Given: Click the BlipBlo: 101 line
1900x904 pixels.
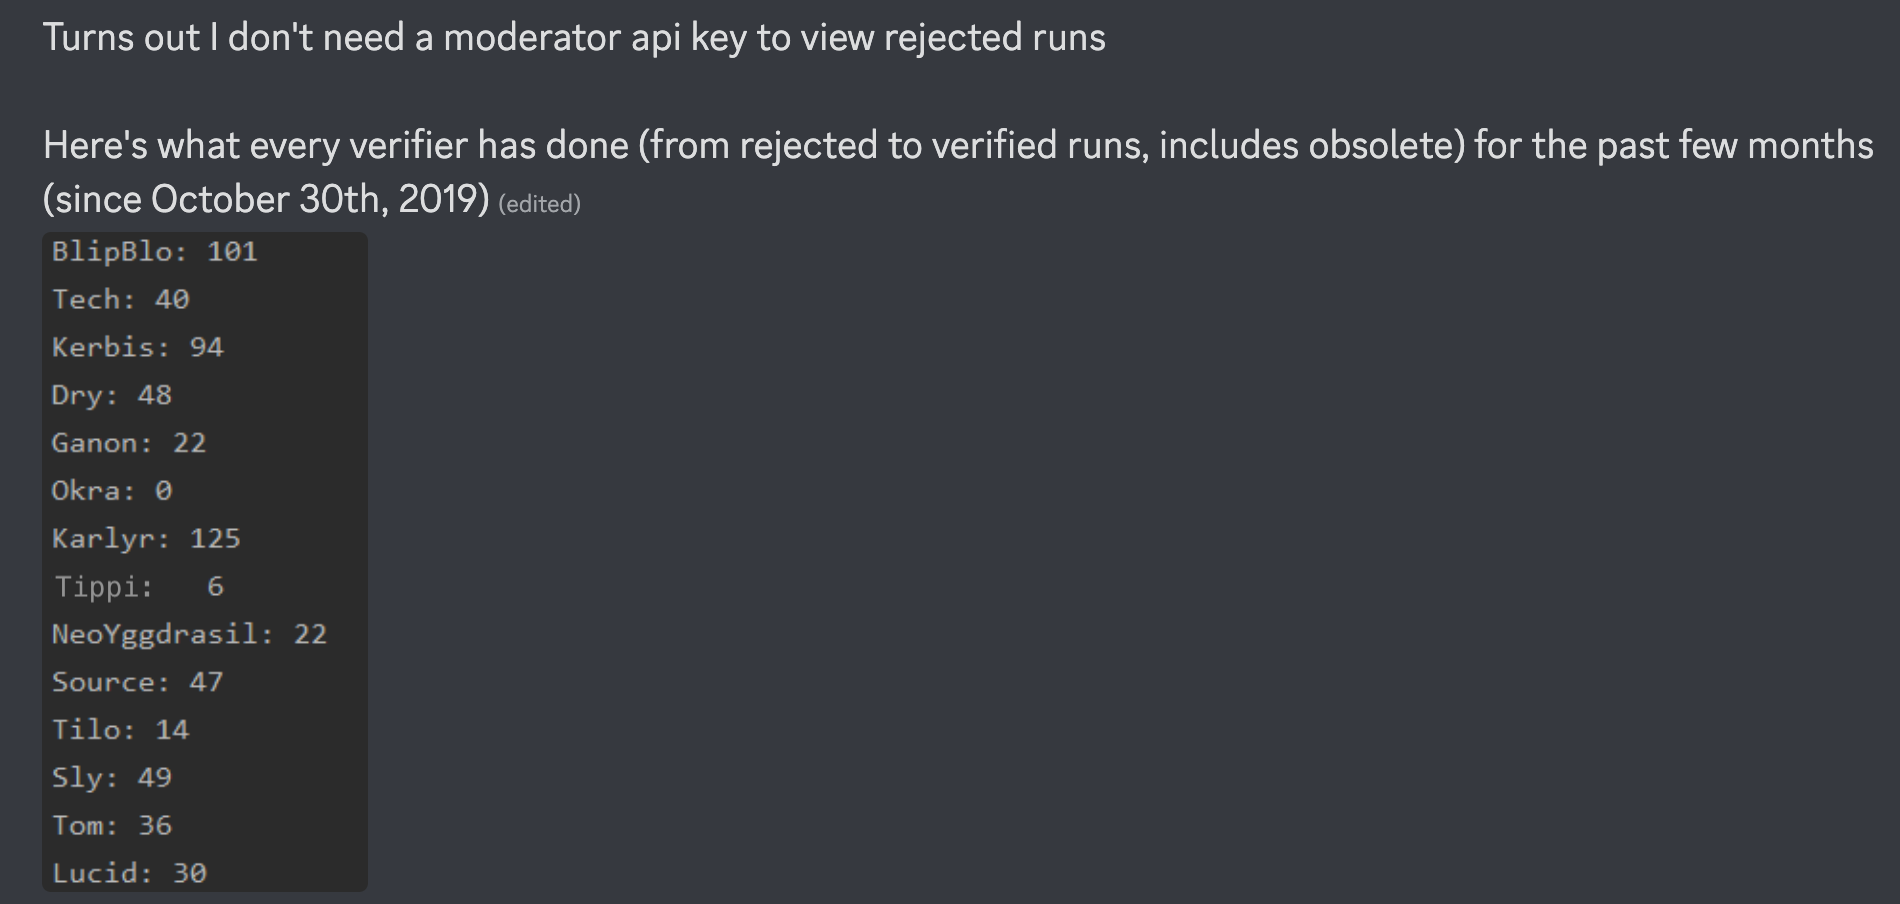Looking at the screenshot, I should (x=155, y=251).
